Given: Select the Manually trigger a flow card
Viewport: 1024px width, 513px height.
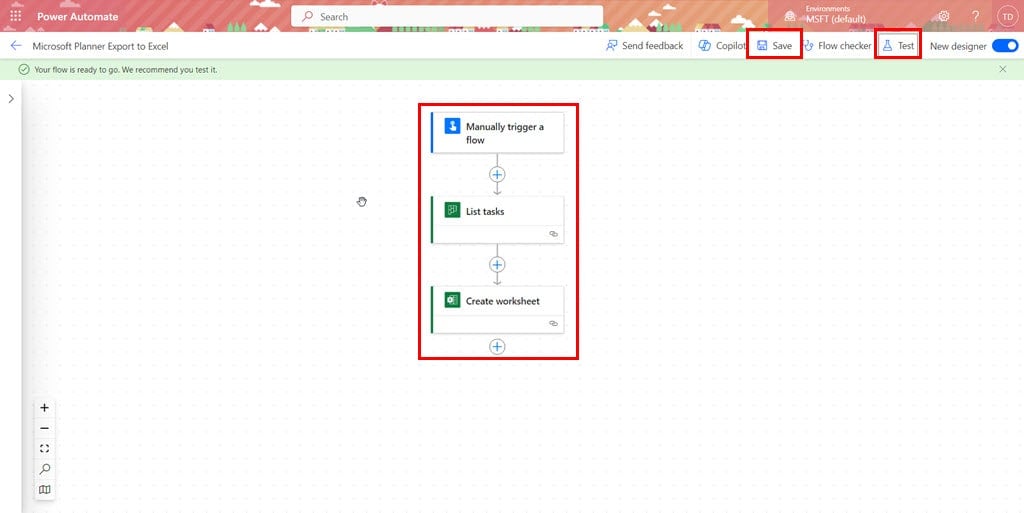Looking at the screenshot, I should click(498, 132).
